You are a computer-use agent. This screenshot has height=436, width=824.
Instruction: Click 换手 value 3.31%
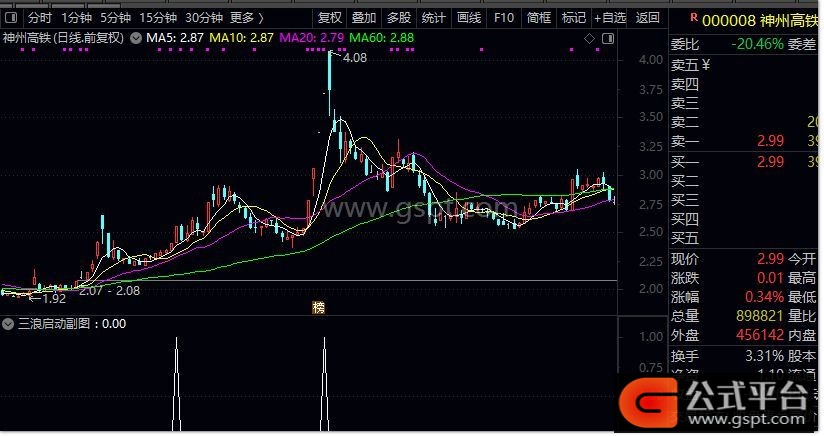point(765,356)
